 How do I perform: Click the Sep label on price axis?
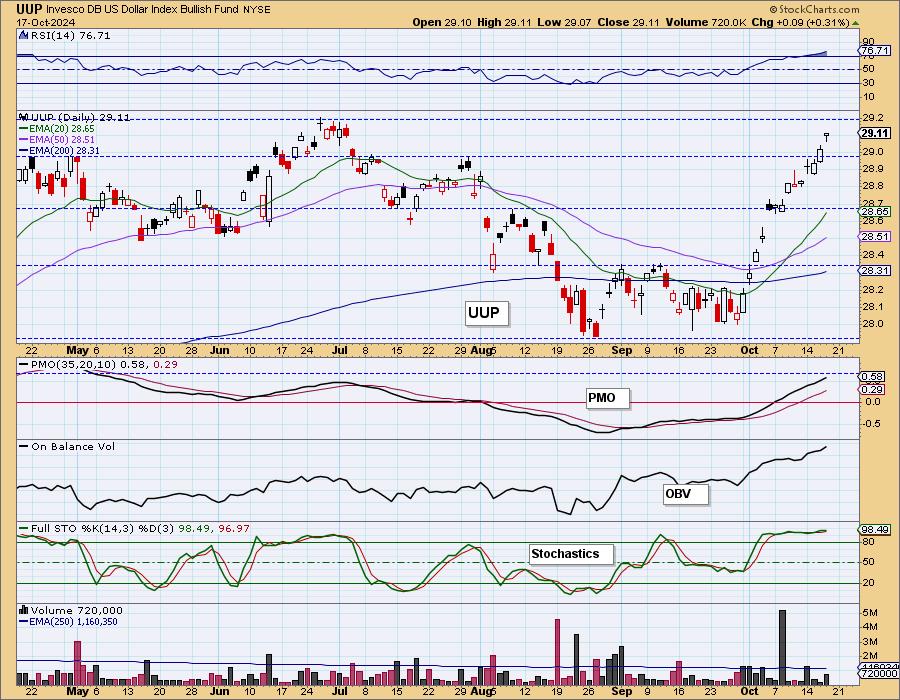click(622, 350)
